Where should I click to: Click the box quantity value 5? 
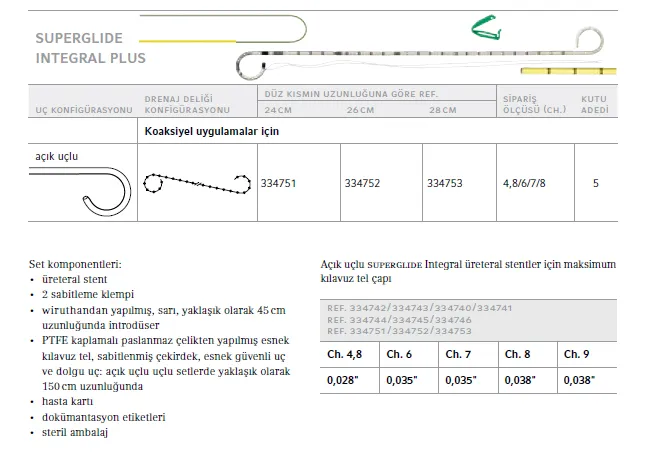tap(596, 184)
